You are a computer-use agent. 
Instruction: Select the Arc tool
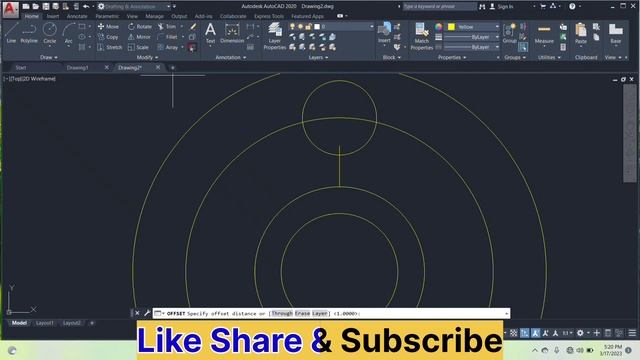click(x=68, y=33)
